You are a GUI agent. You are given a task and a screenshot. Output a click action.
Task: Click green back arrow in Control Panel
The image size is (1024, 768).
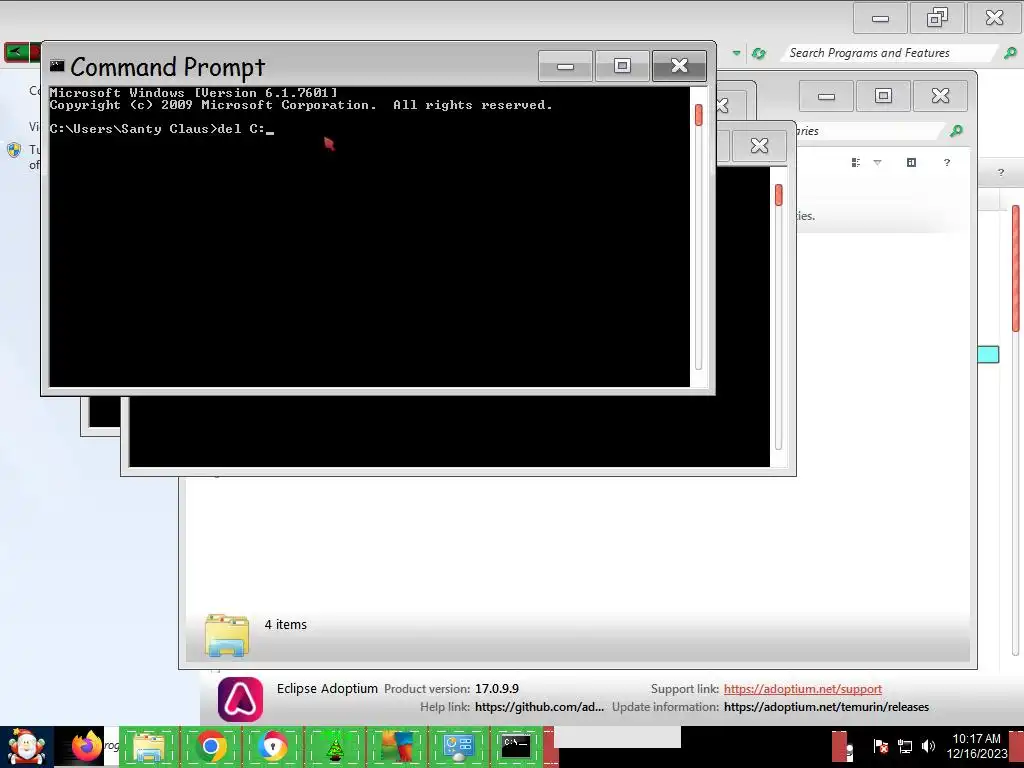click(x=16, y=52)
